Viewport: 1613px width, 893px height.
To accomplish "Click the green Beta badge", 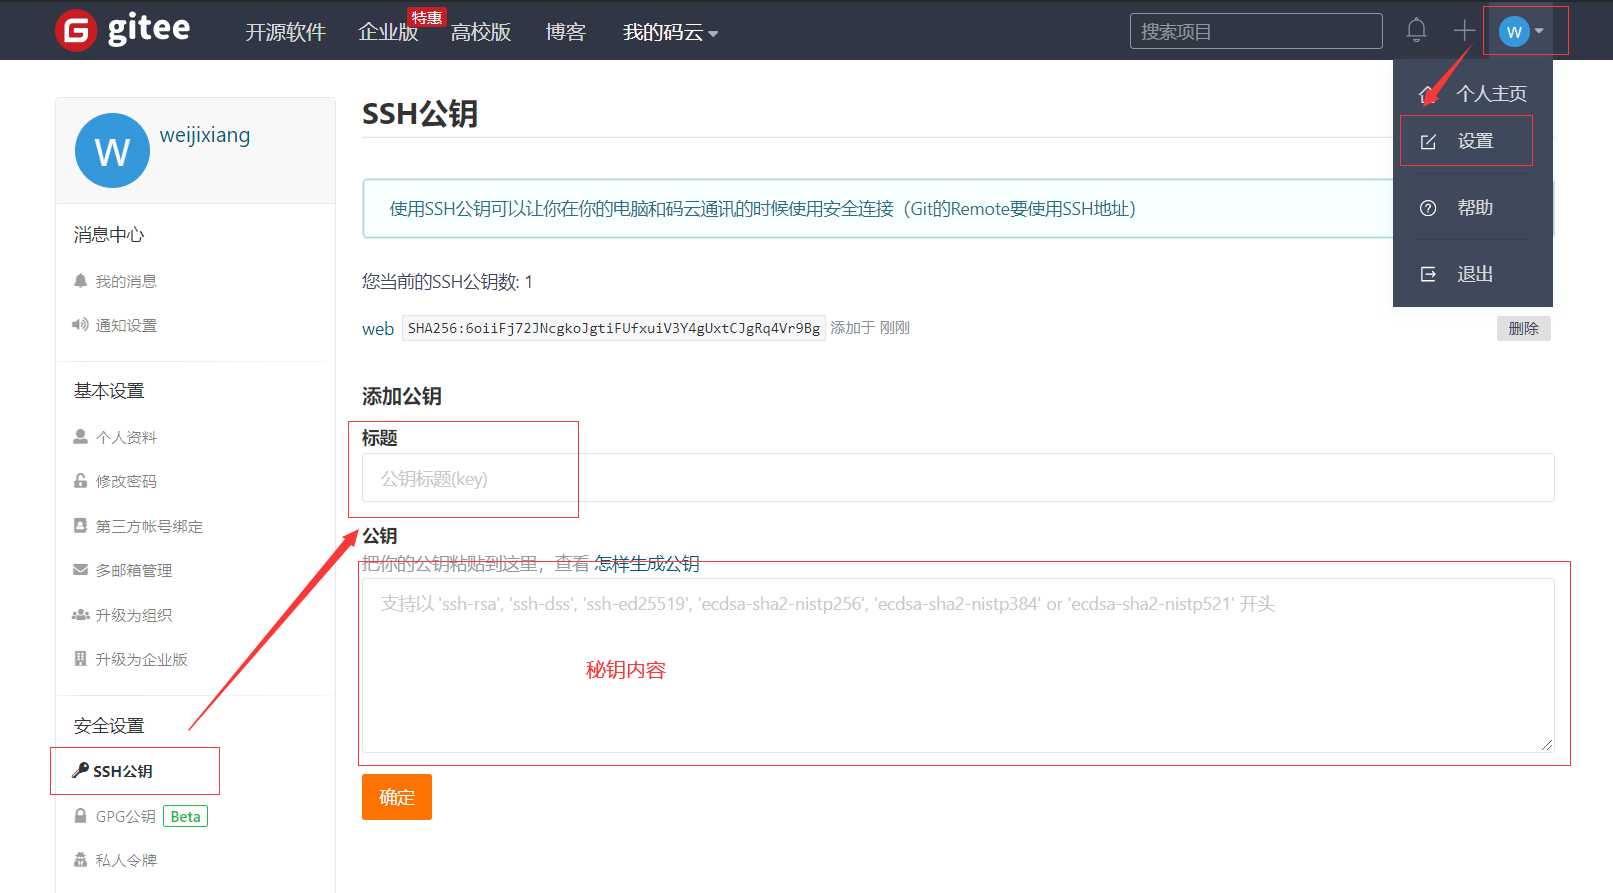I will tap(185, 816).
